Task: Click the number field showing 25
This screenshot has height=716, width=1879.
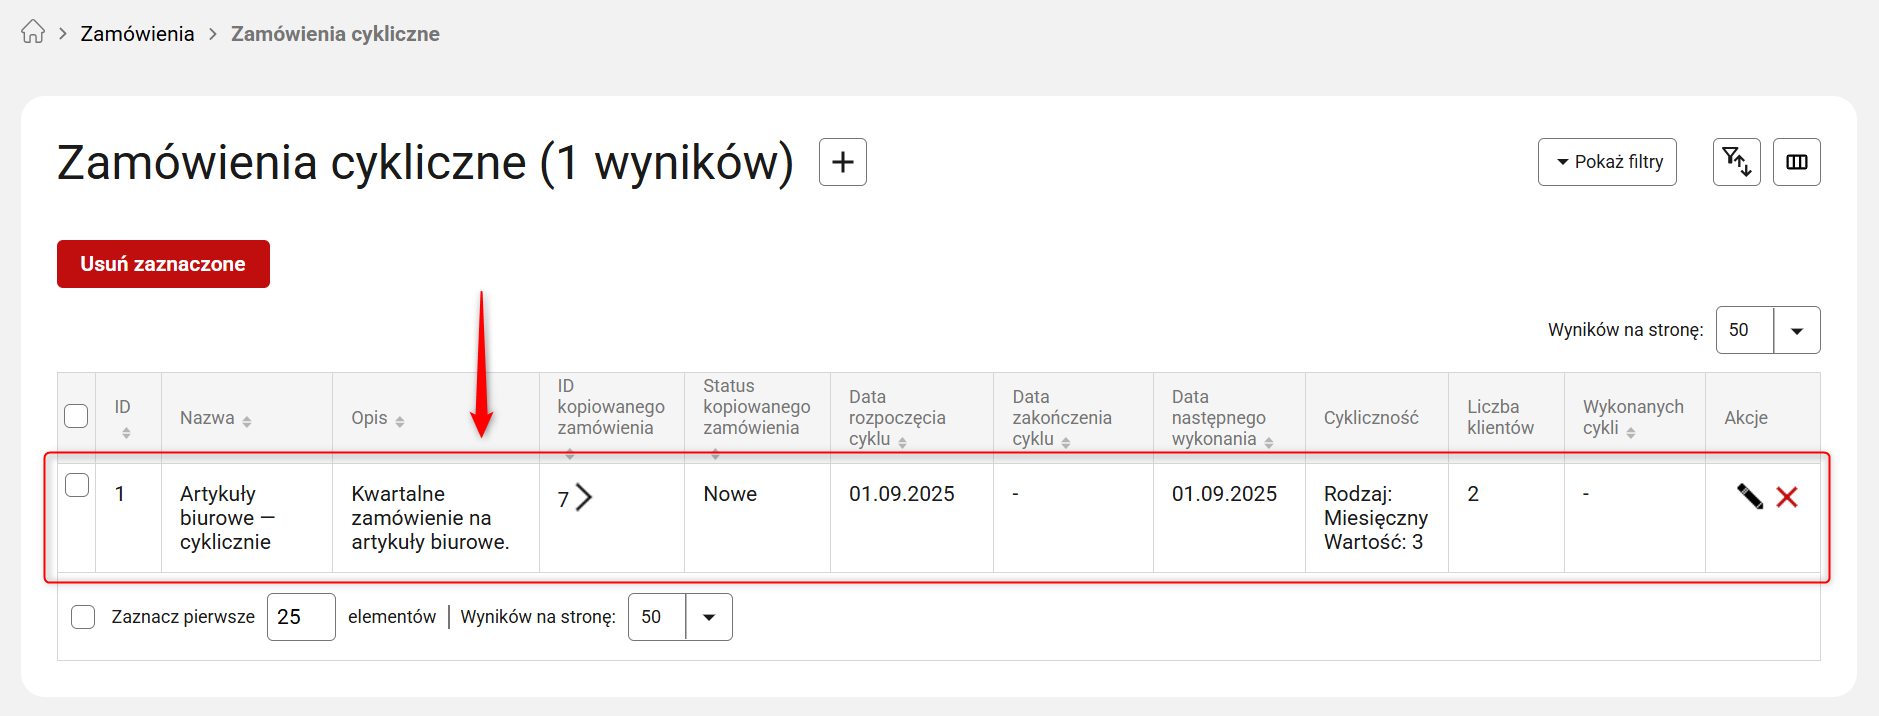Action: pyautogui.click(x=300, y=617)
